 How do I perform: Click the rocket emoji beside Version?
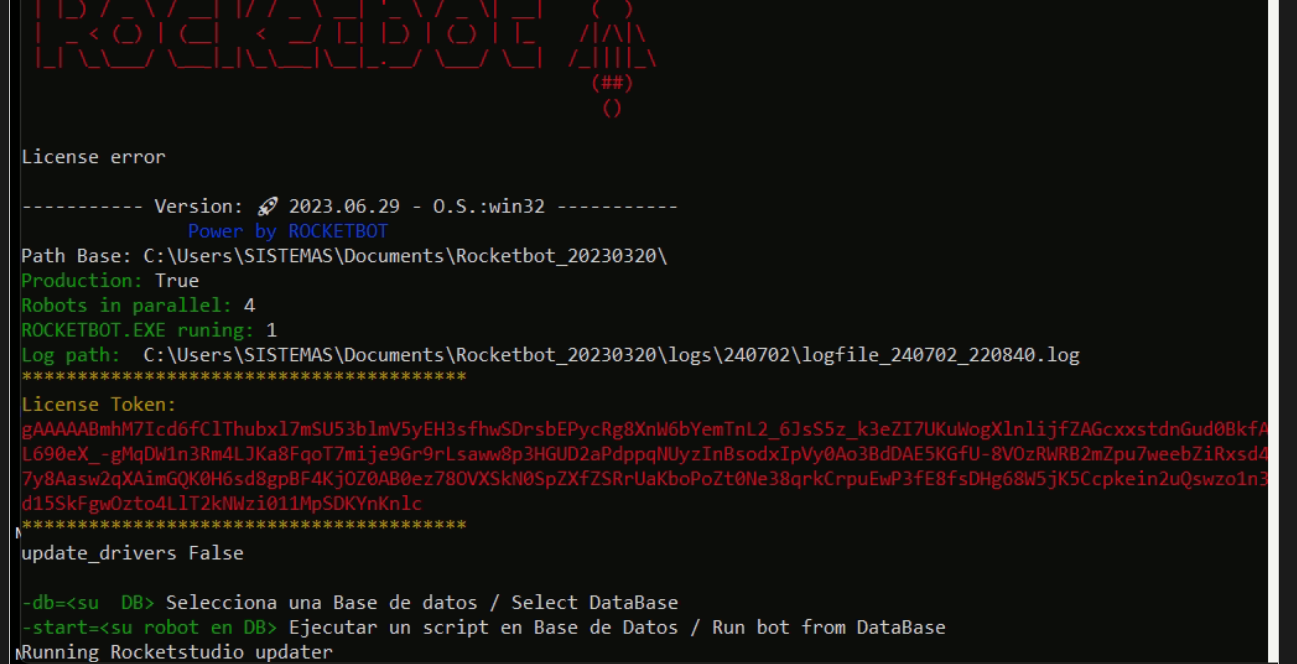[267, 207]
